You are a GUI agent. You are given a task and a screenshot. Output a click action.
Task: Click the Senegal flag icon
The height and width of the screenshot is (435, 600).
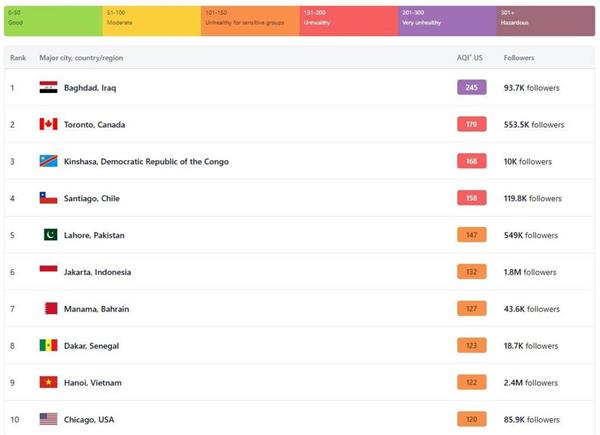48,345
